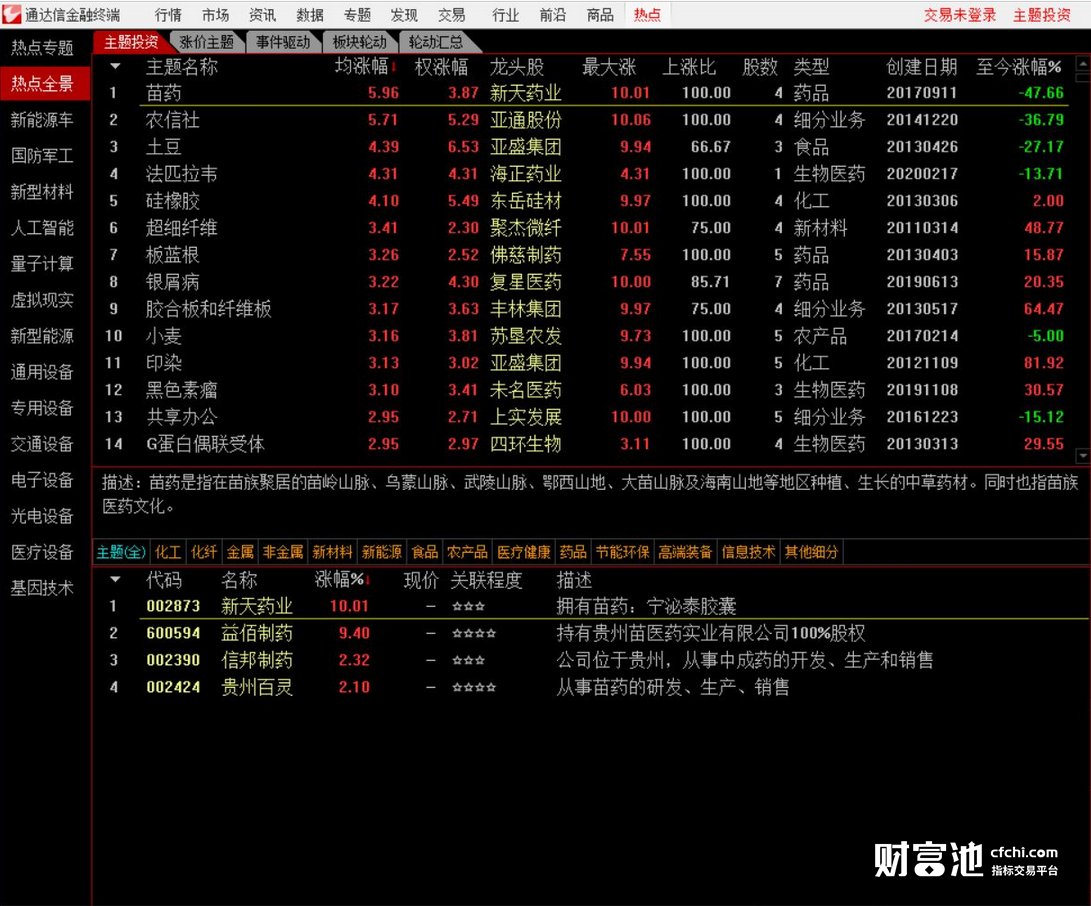Switch to the 板块轮动 tab
Image resolution: width=1091 pixels, height=906 pixels.
(360, 42)
